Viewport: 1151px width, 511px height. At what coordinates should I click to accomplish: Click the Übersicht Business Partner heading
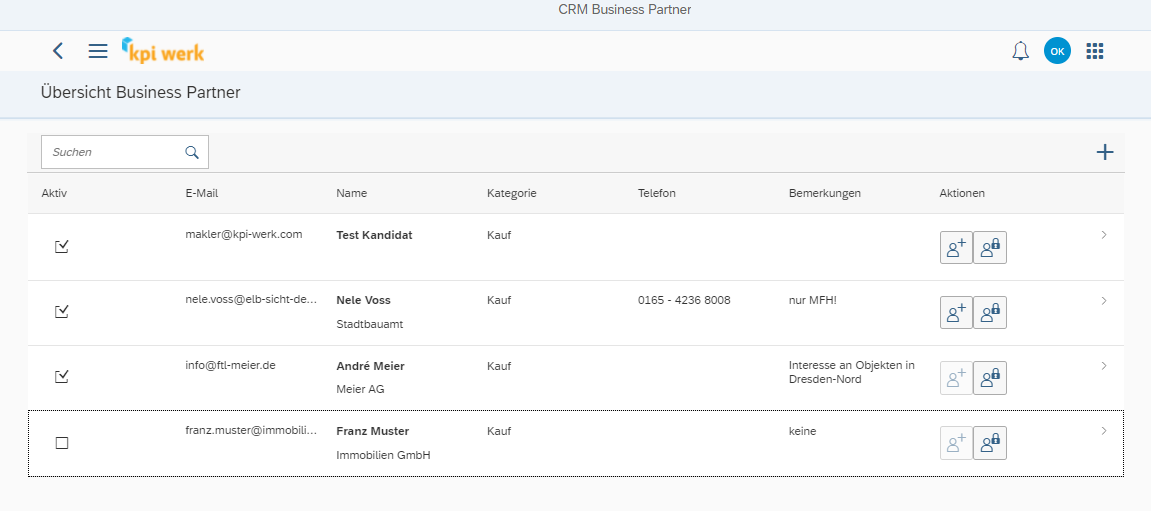pos(140,93)
